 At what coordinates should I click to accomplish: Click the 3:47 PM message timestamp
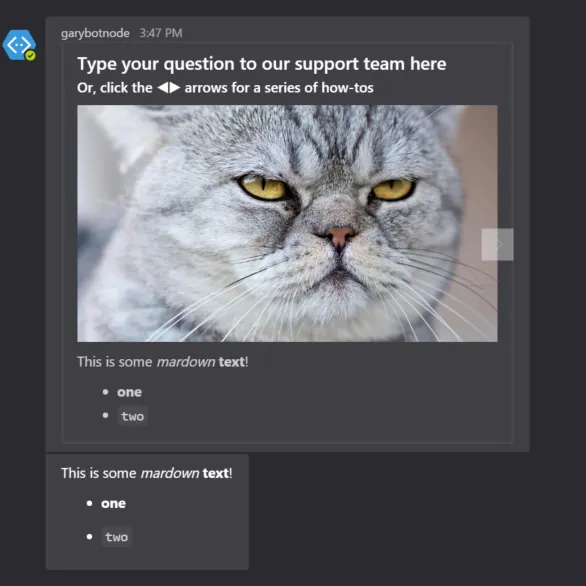[161, 33]
